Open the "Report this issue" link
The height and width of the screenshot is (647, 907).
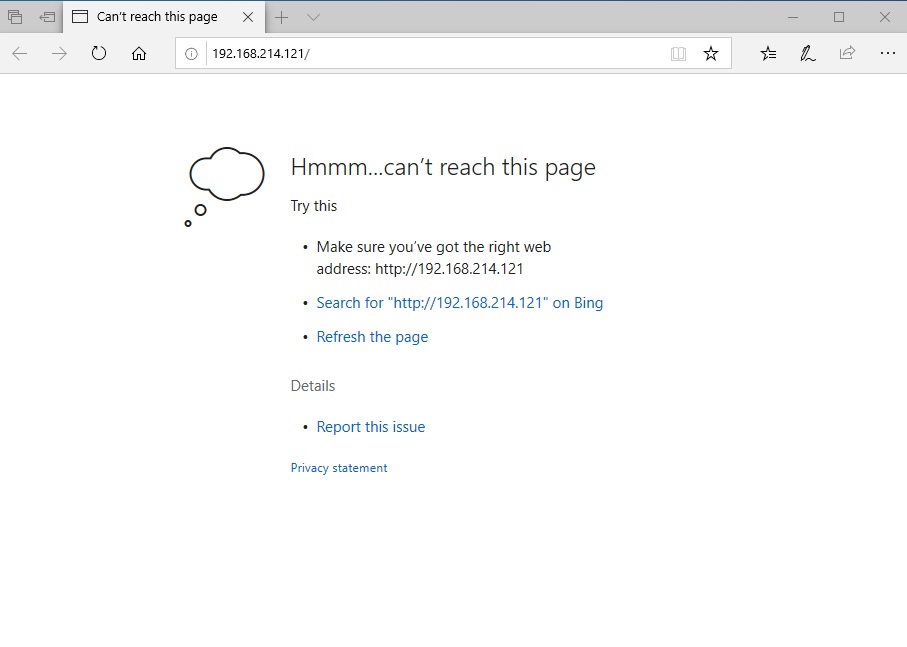[370, 427]
